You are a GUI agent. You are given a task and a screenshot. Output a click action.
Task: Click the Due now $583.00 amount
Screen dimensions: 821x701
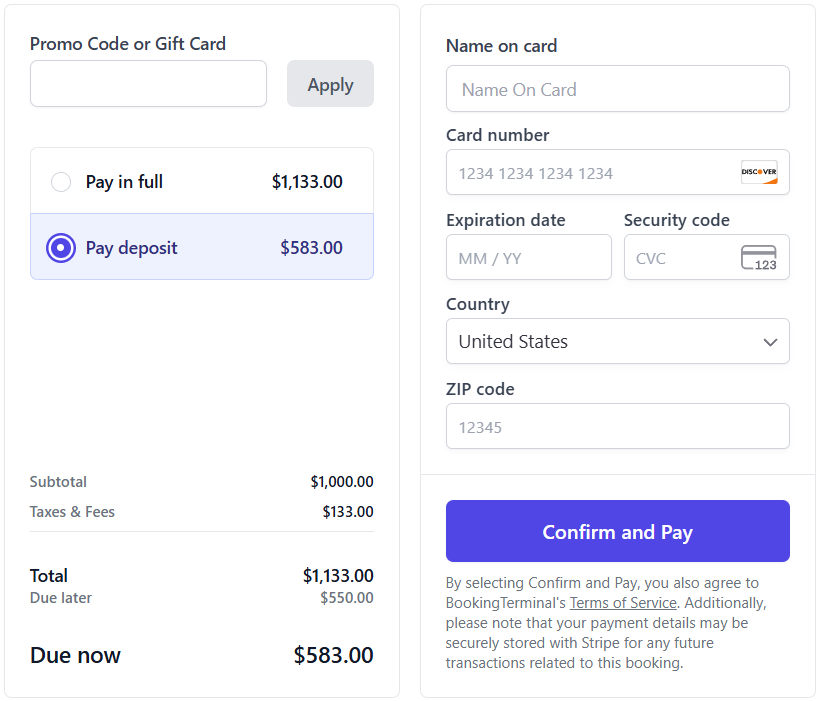[x=333, y=656]
